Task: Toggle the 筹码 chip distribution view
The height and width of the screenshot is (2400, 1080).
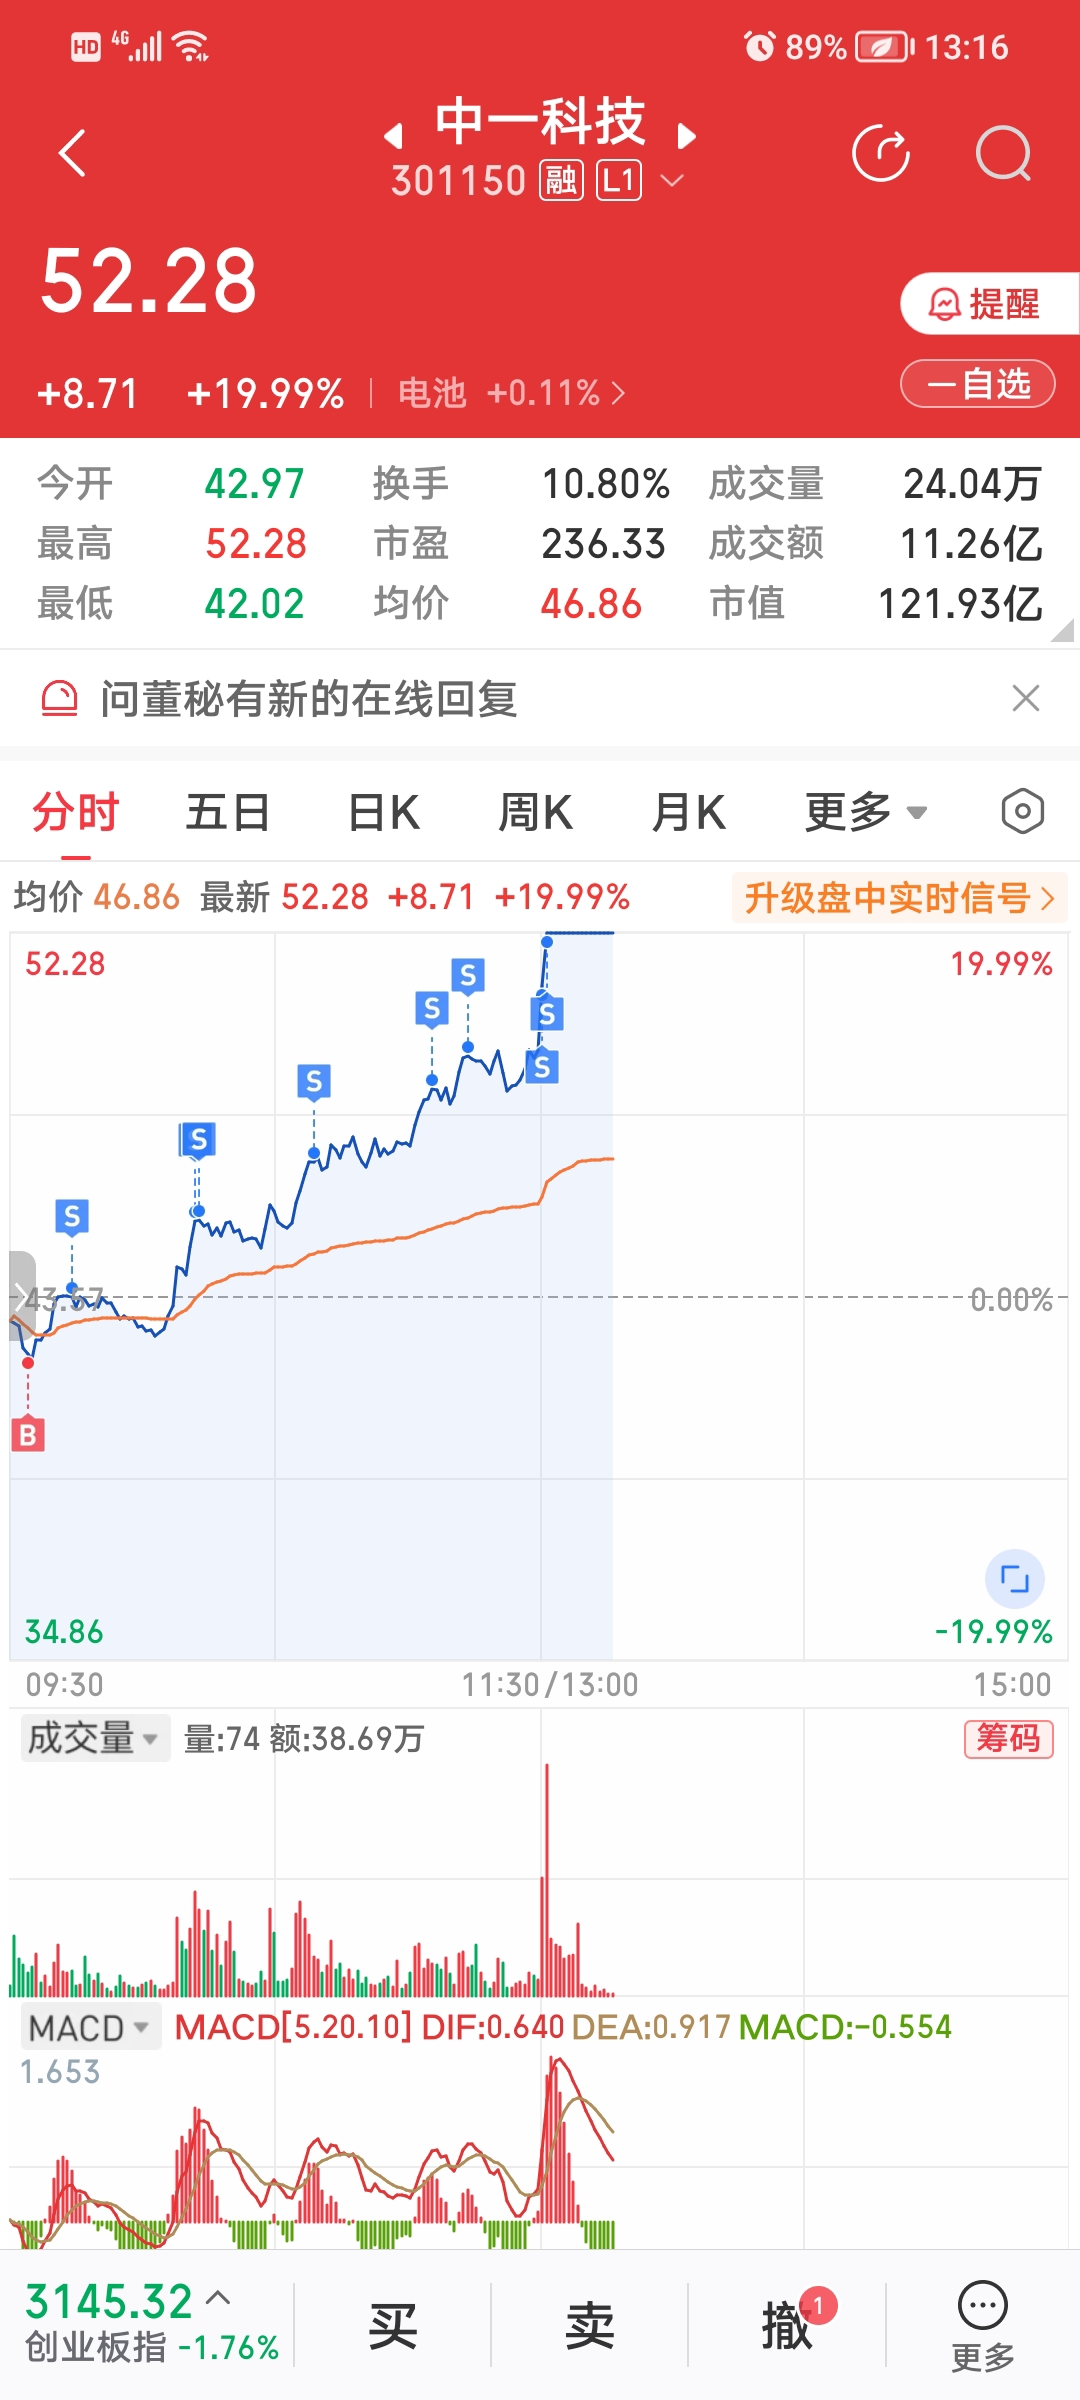Action: click(1008, 1739)
